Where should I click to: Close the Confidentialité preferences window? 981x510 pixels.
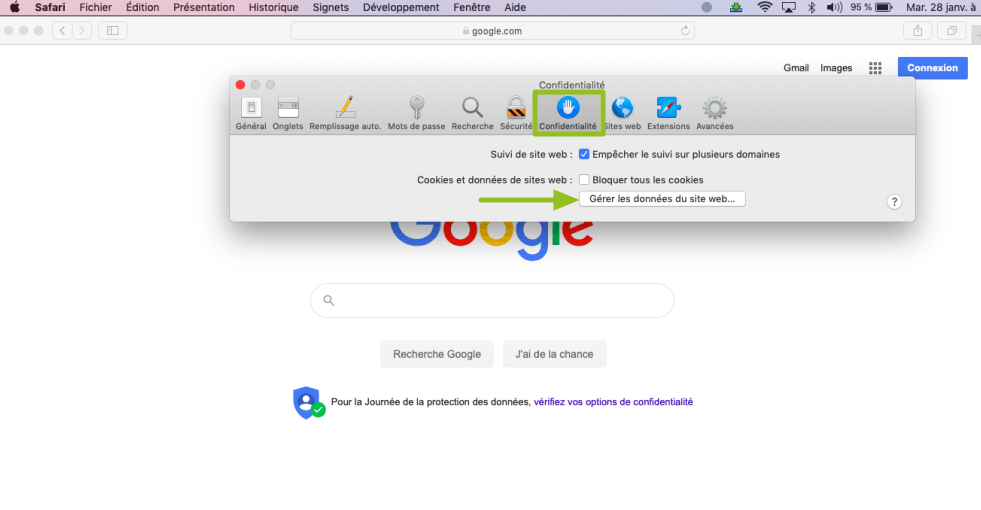(x=240, y=84)
